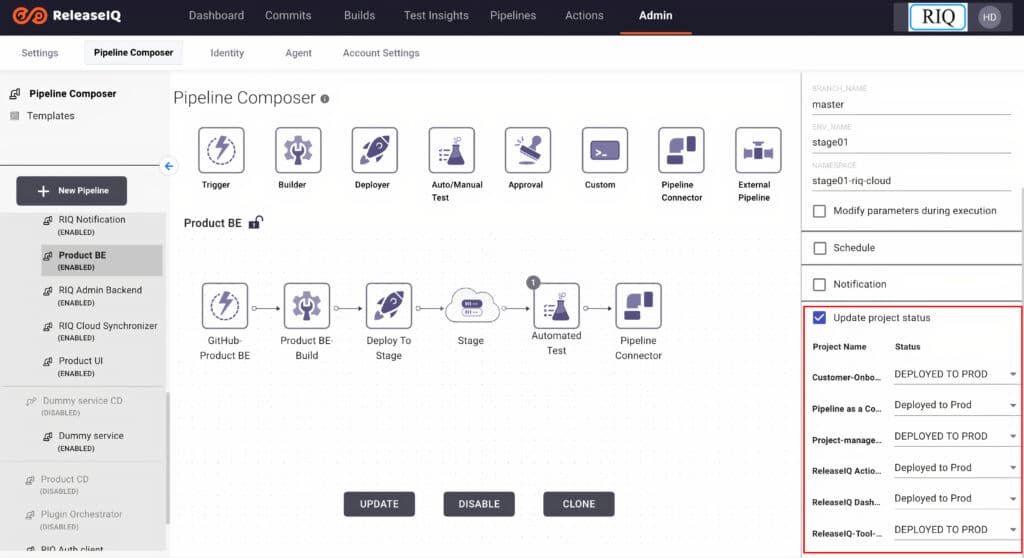Switch to the Settings tab
1024x558 pixels.
click(x=40, y=53)
